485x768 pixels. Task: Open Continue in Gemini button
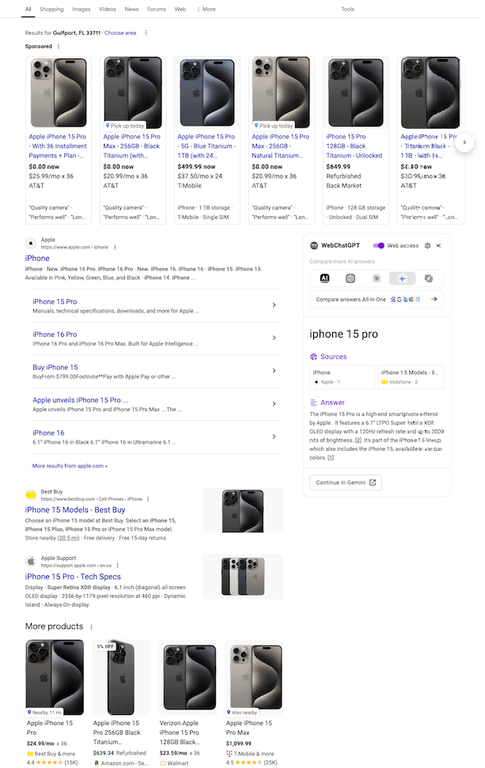click(345, 482)
